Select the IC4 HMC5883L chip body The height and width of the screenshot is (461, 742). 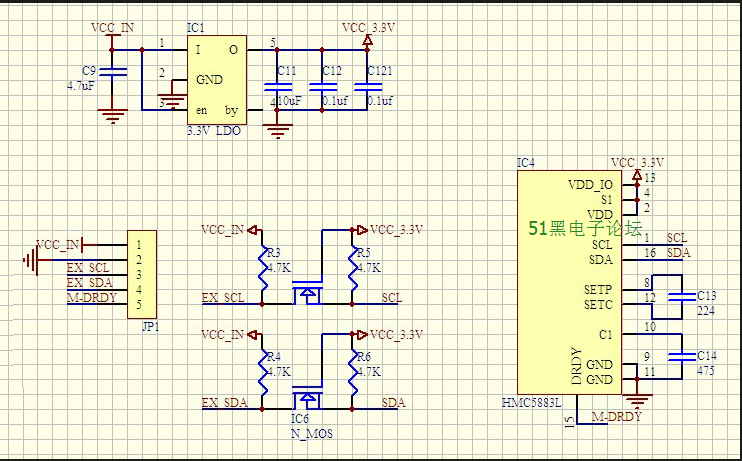pyautogui.click(x=569, y=283)
